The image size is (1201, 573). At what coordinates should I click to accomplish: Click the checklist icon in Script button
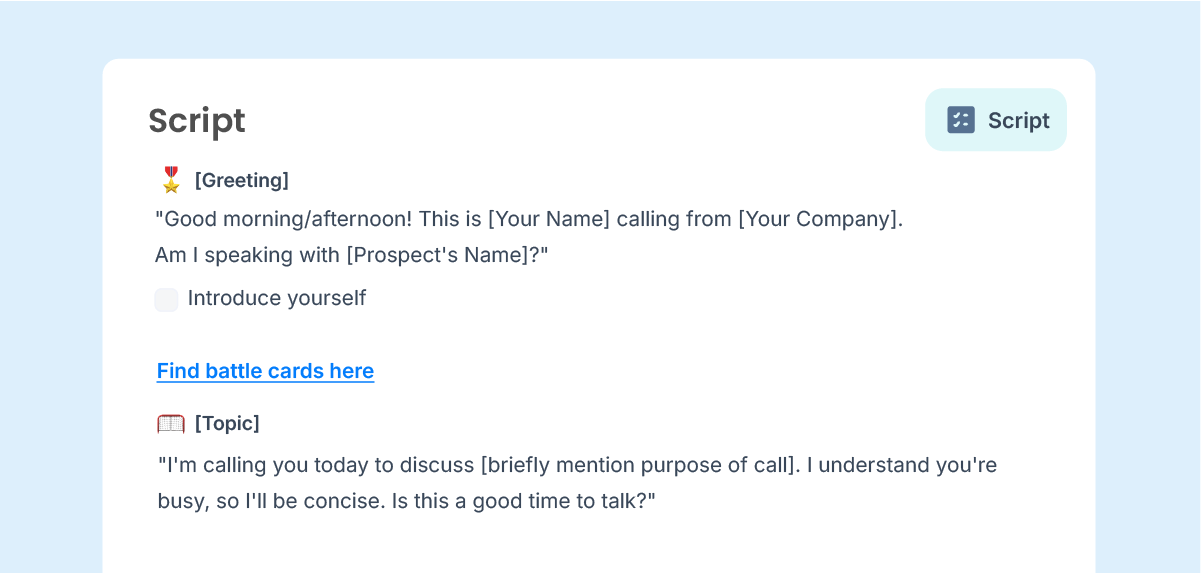(961, 120)
